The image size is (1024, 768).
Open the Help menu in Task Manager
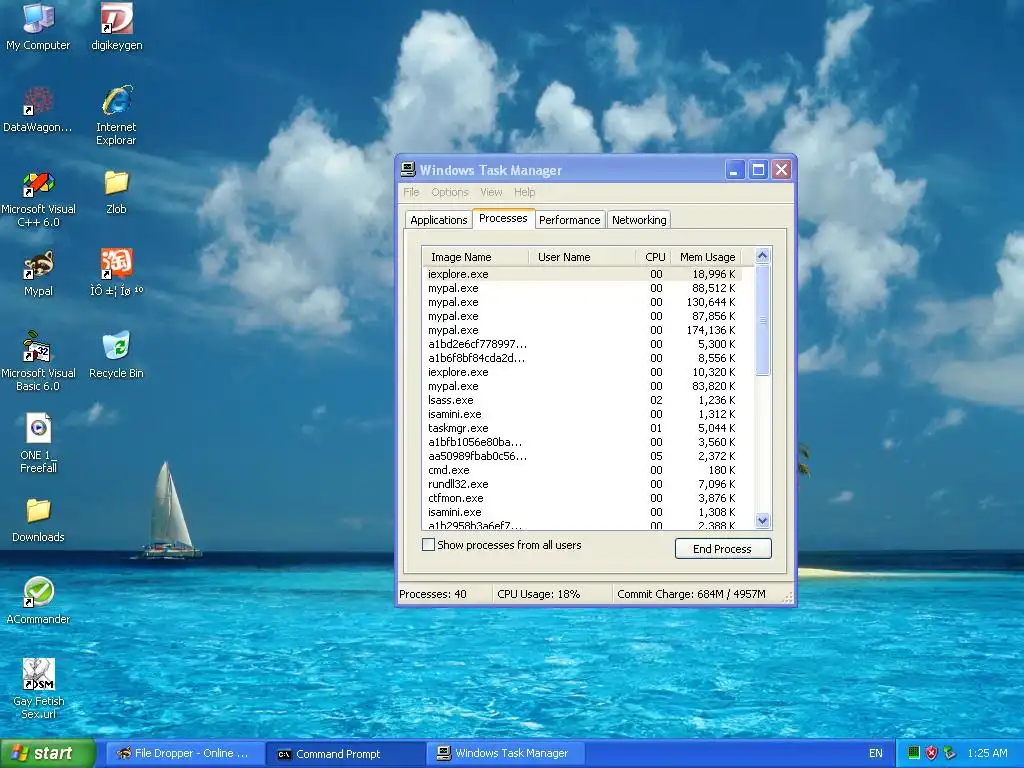tap(524, 192)
